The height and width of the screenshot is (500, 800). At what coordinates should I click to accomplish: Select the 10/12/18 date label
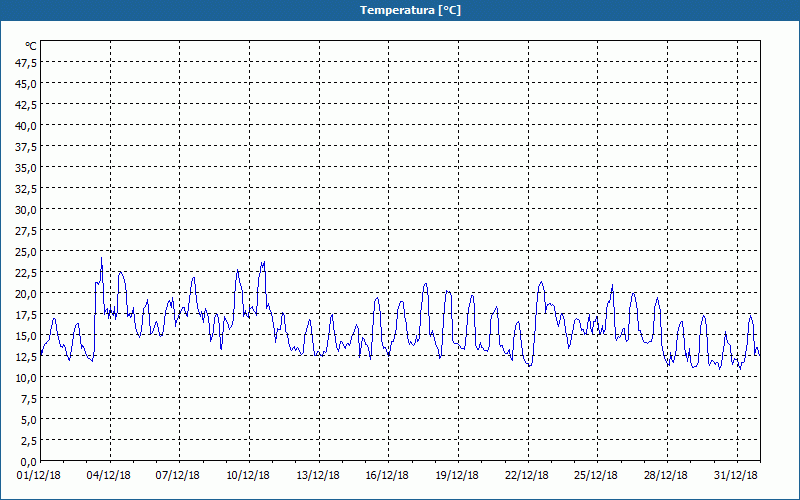pyautogui.click(x=248, y=475)
